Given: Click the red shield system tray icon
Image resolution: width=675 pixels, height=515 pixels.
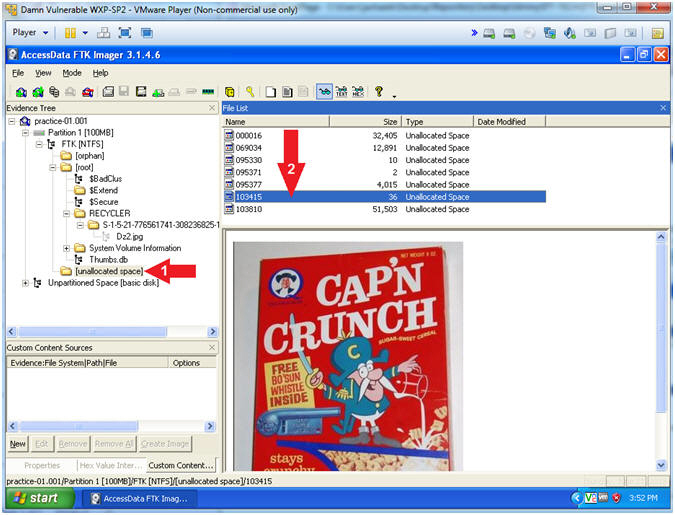Looking at the screenshot, I should point(616,498).
